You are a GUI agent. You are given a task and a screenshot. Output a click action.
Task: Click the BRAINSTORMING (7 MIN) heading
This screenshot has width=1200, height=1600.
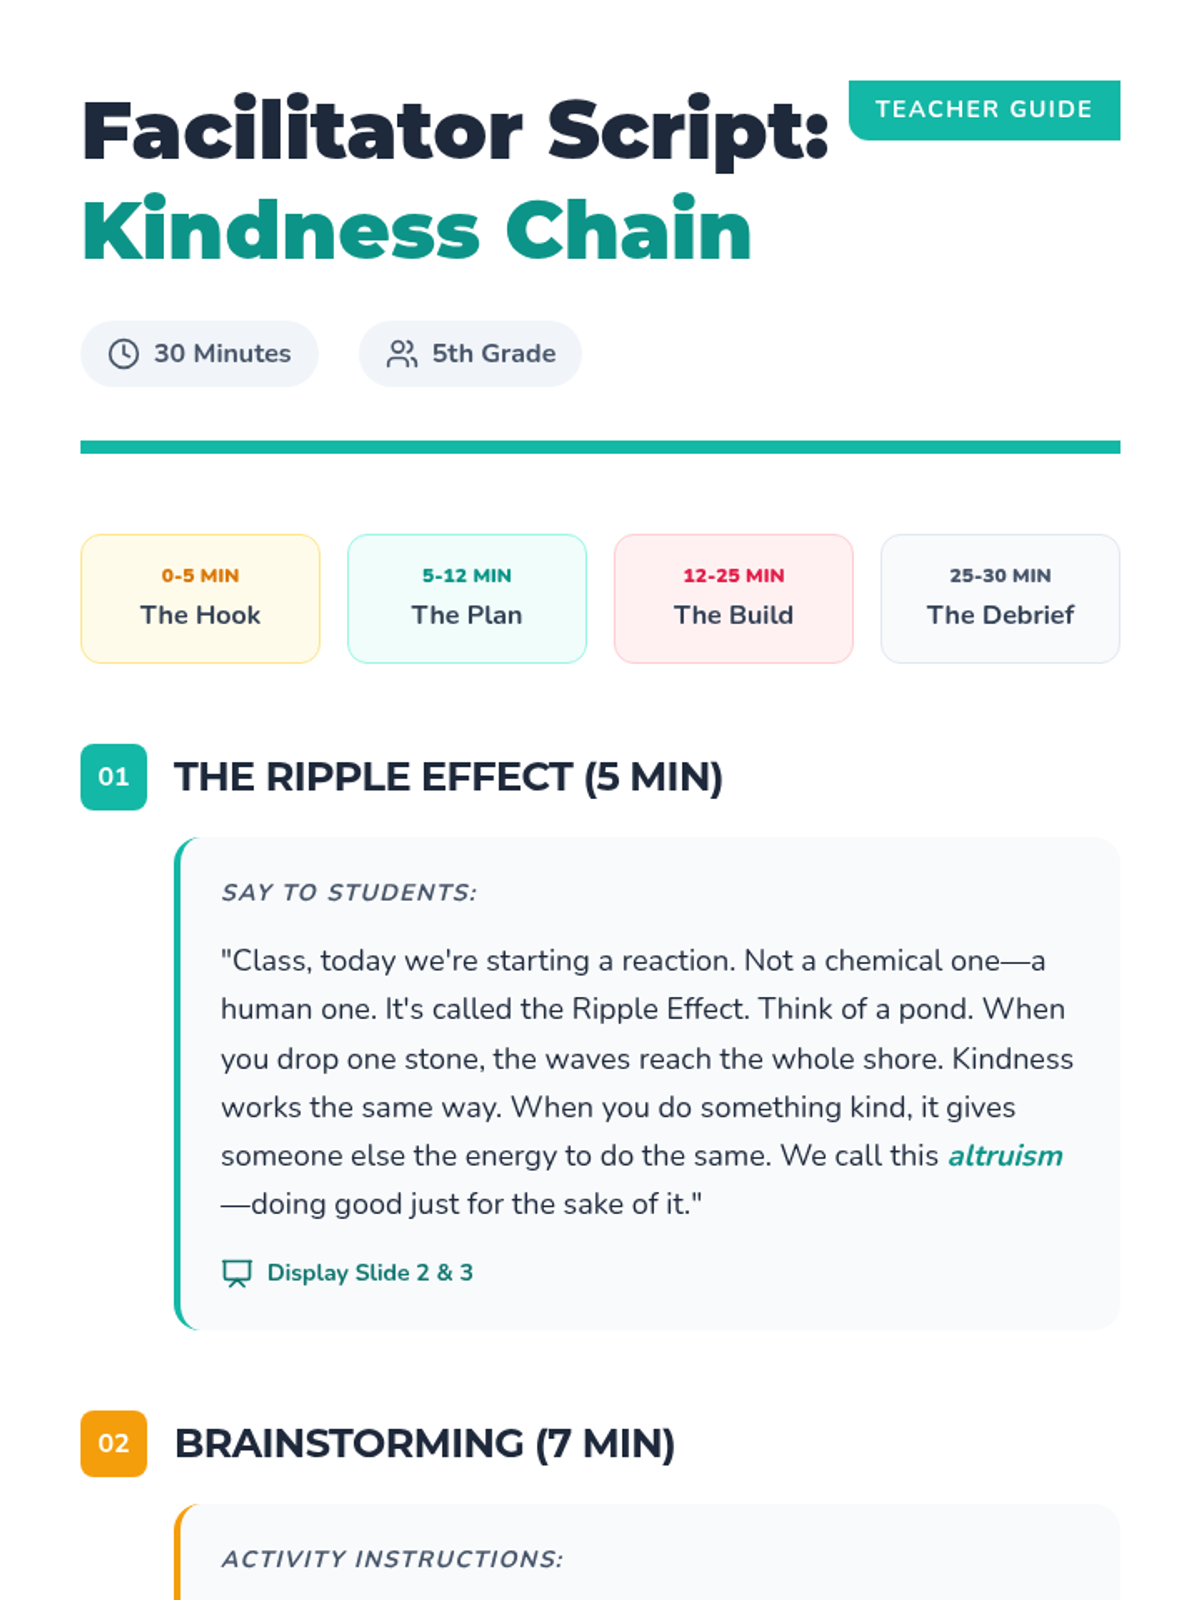(x=425, y=1443)
